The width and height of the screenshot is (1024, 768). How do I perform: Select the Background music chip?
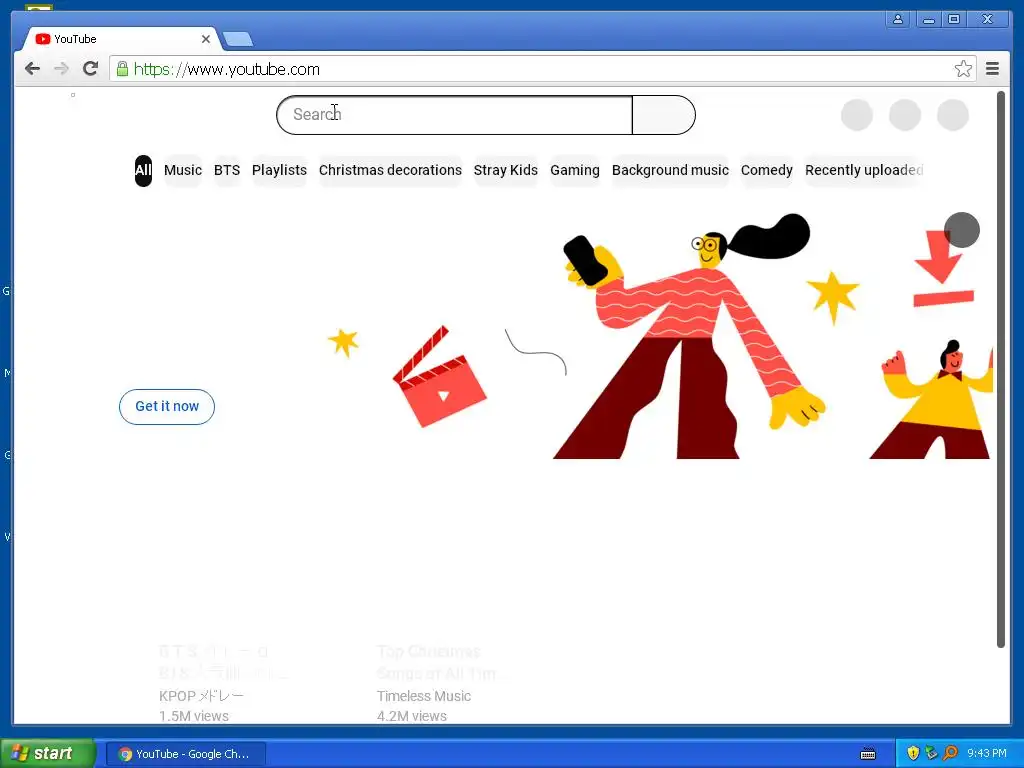pyautogui.click(x=670, y=170)
